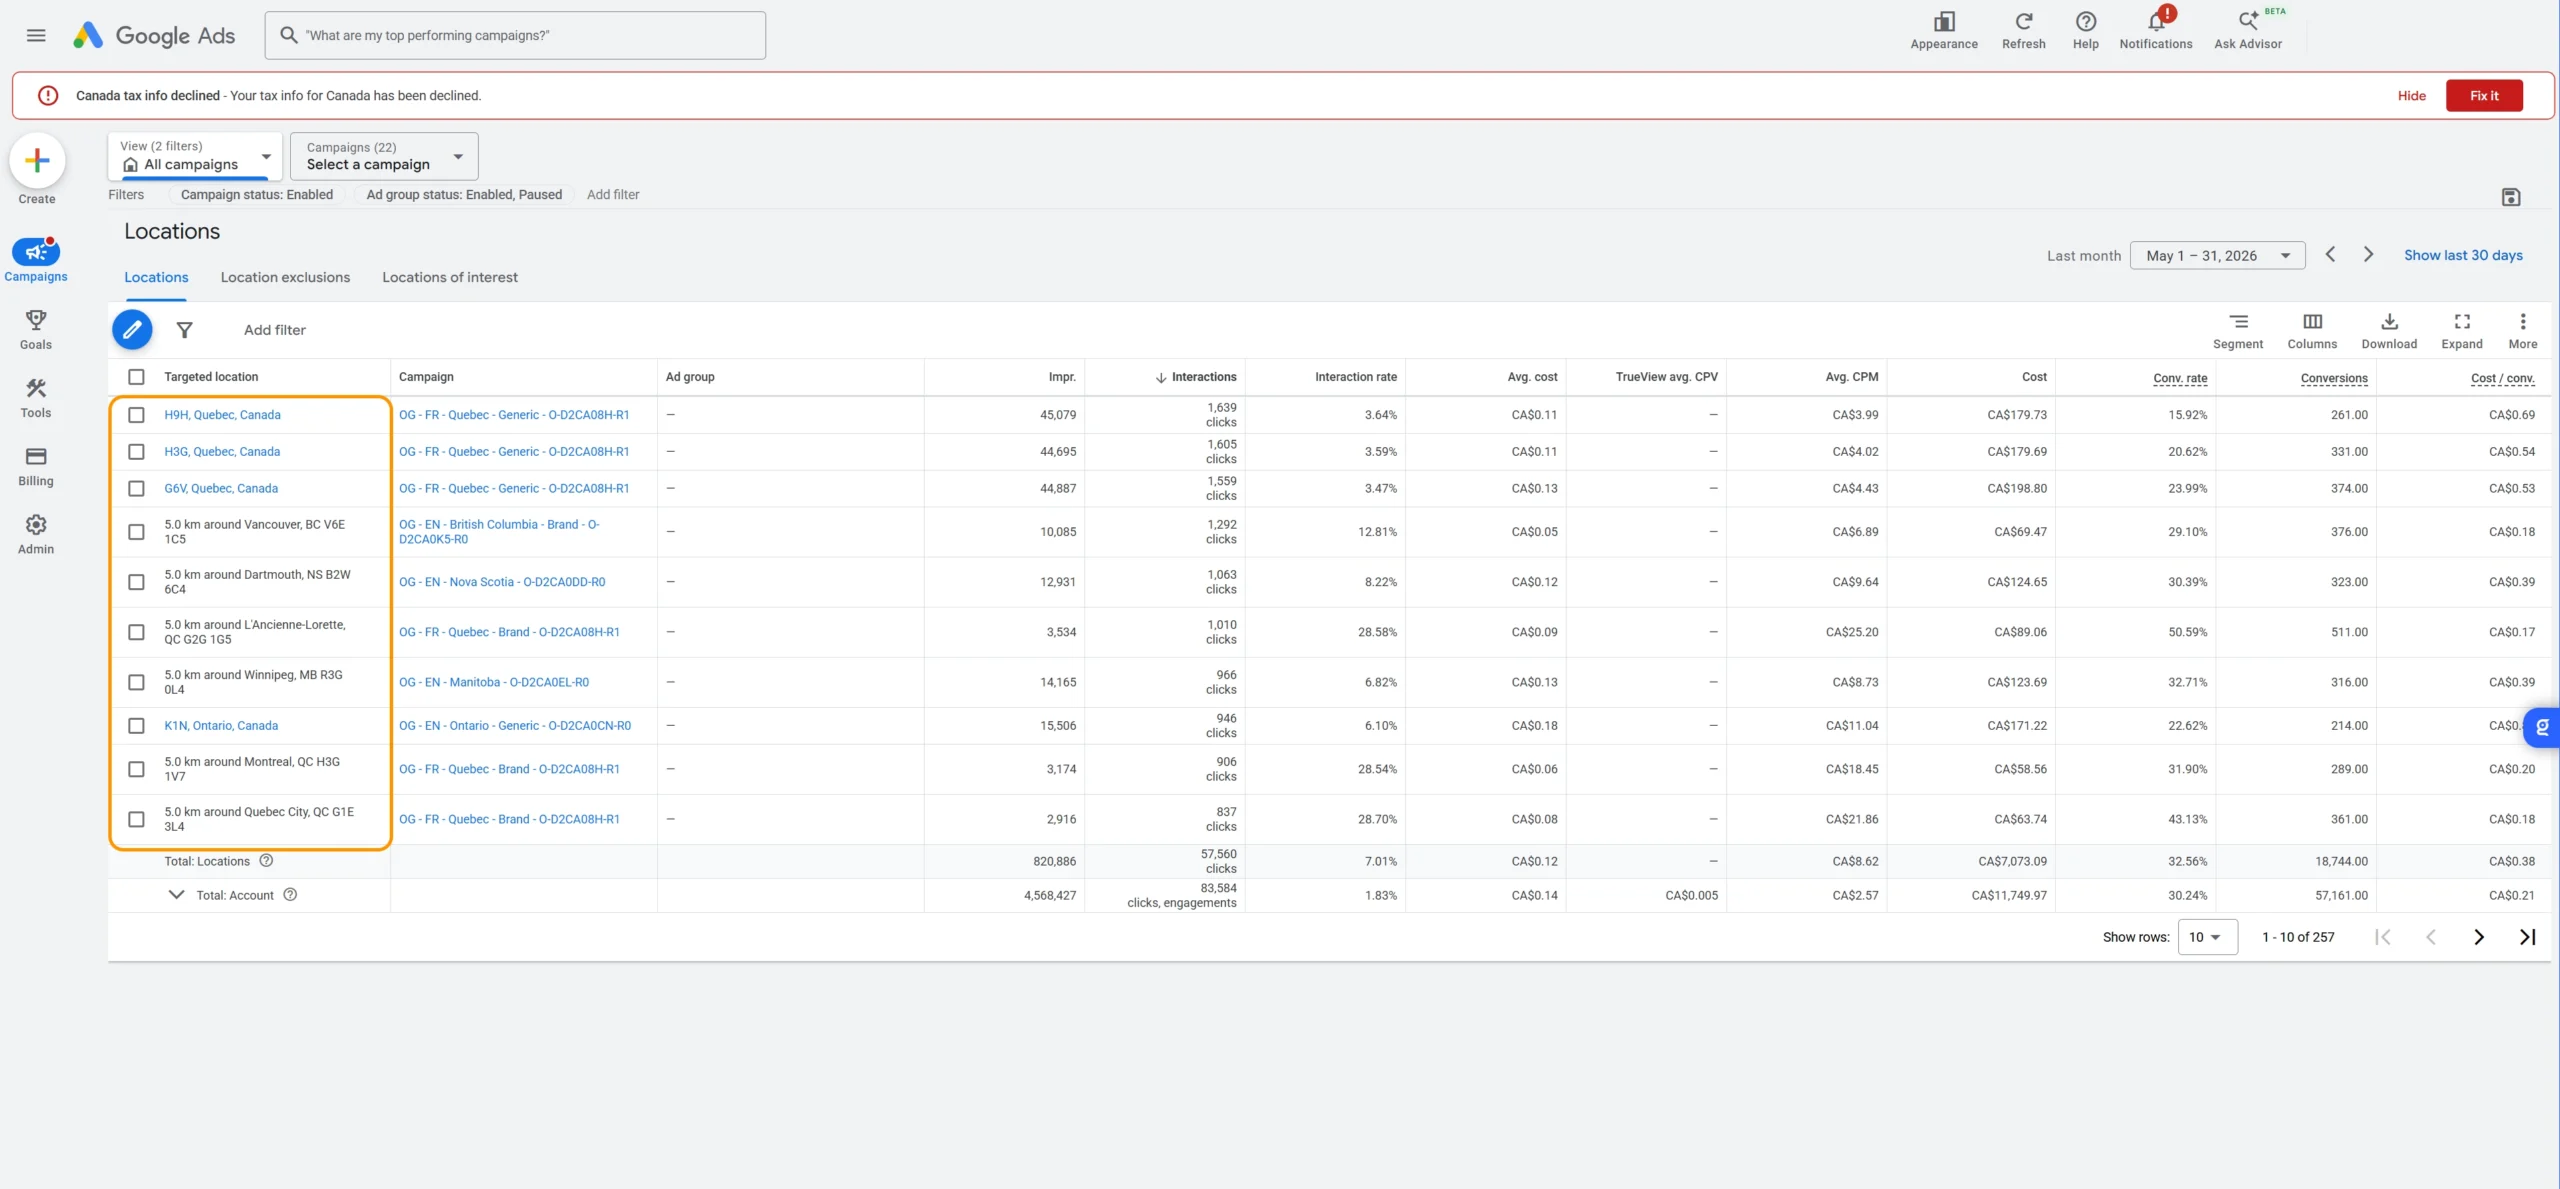Viewport: 2560px width, 1189px height.
Task: Click Add filter next to filter chips
Action: coord(612,194)
